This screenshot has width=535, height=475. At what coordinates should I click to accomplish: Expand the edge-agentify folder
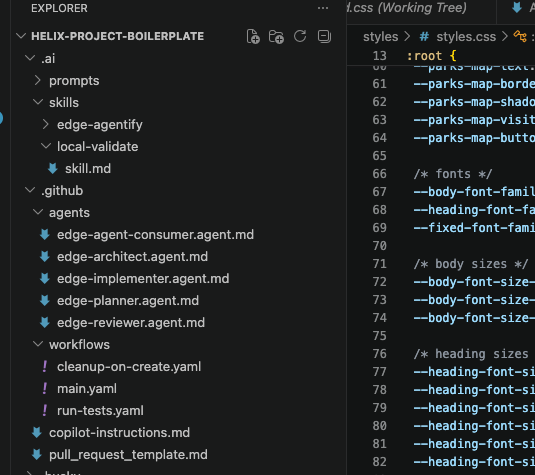(46, 125)
